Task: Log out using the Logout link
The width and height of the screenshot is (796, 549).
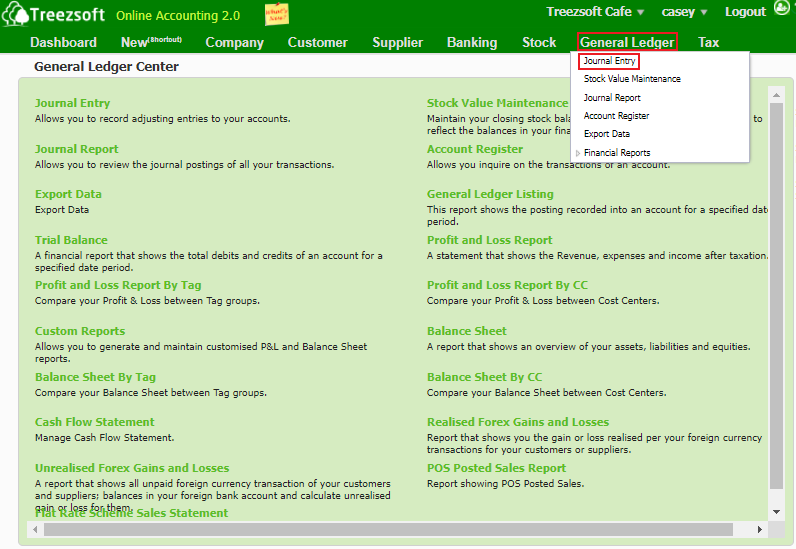Action: point(745,12)
